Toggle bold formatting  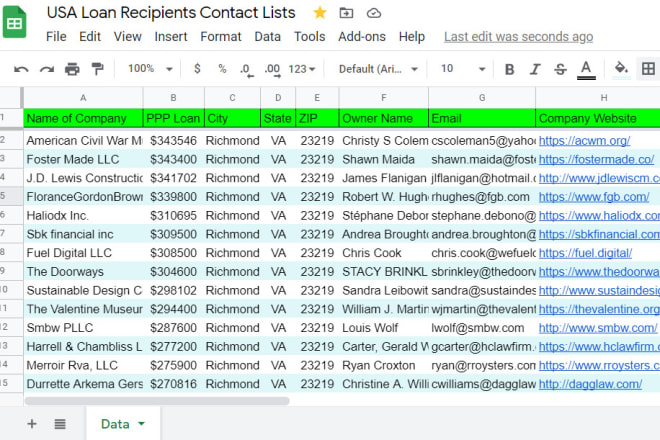(x=509, y=69)
